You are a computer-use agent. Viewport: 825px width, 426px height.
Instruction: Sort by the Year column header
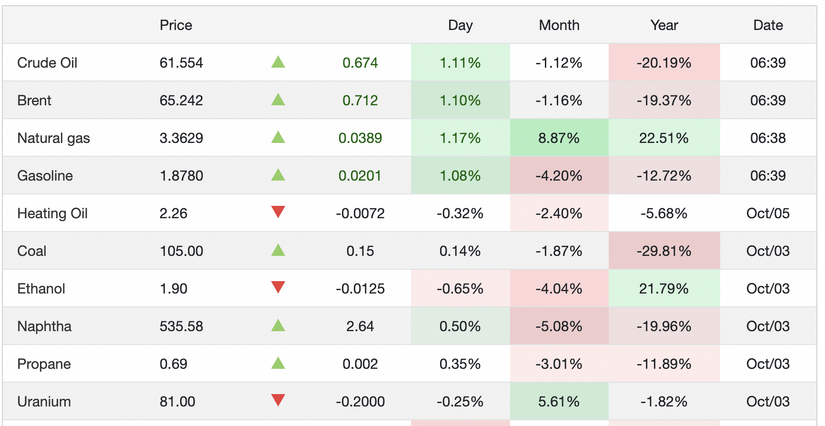tap(664, 25)
